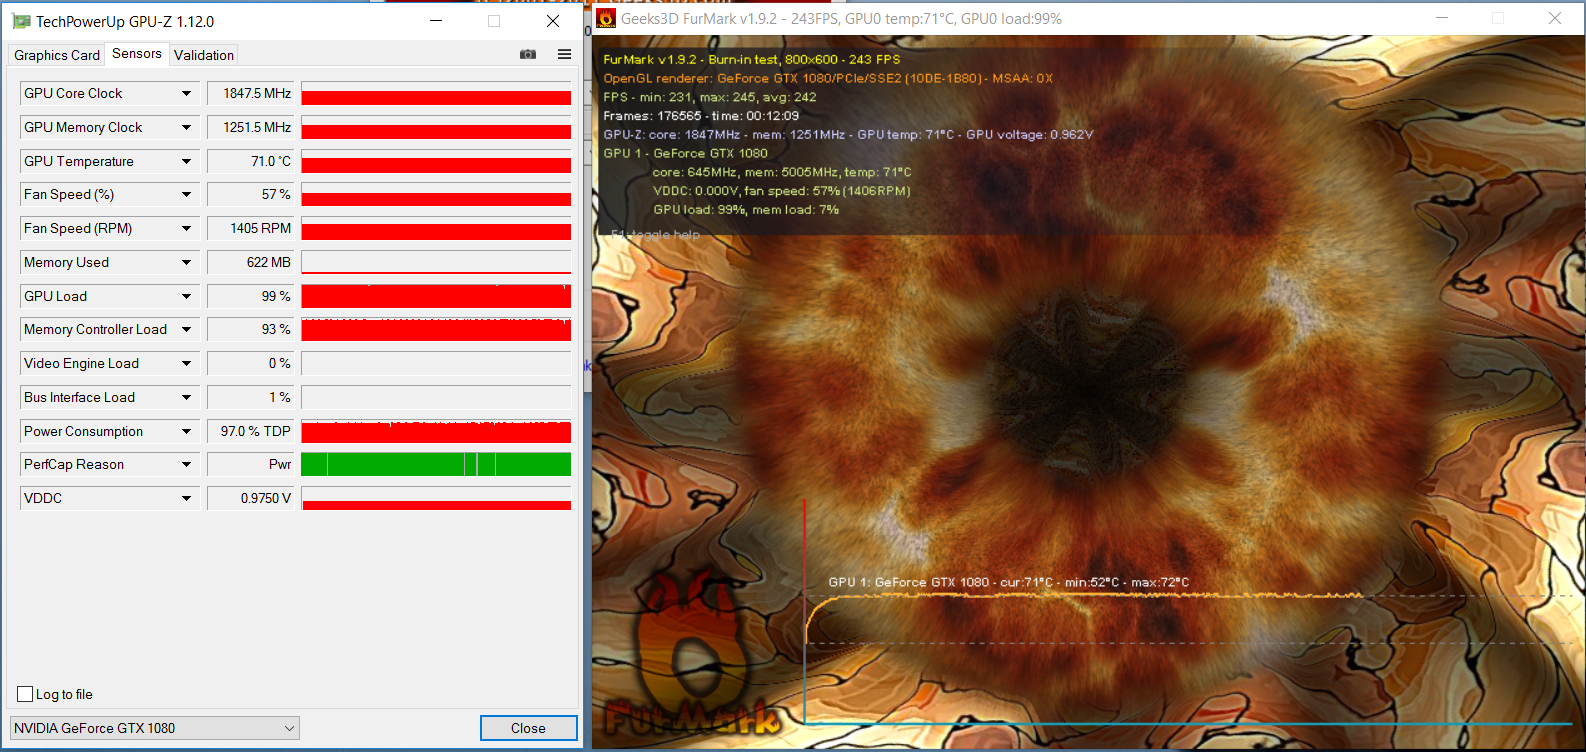Click the FurMark title bar app icon
Viewport: 1586px width, 752px height.
coord(606,18)
